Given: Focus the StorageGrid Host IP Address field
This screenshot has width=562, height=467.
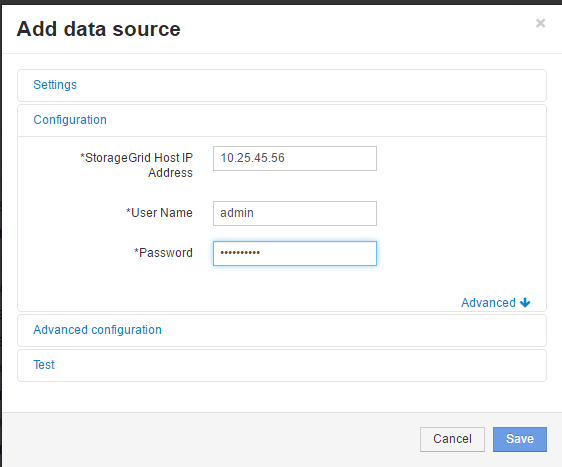Looking at the screenshot, I should pos(295,158).
